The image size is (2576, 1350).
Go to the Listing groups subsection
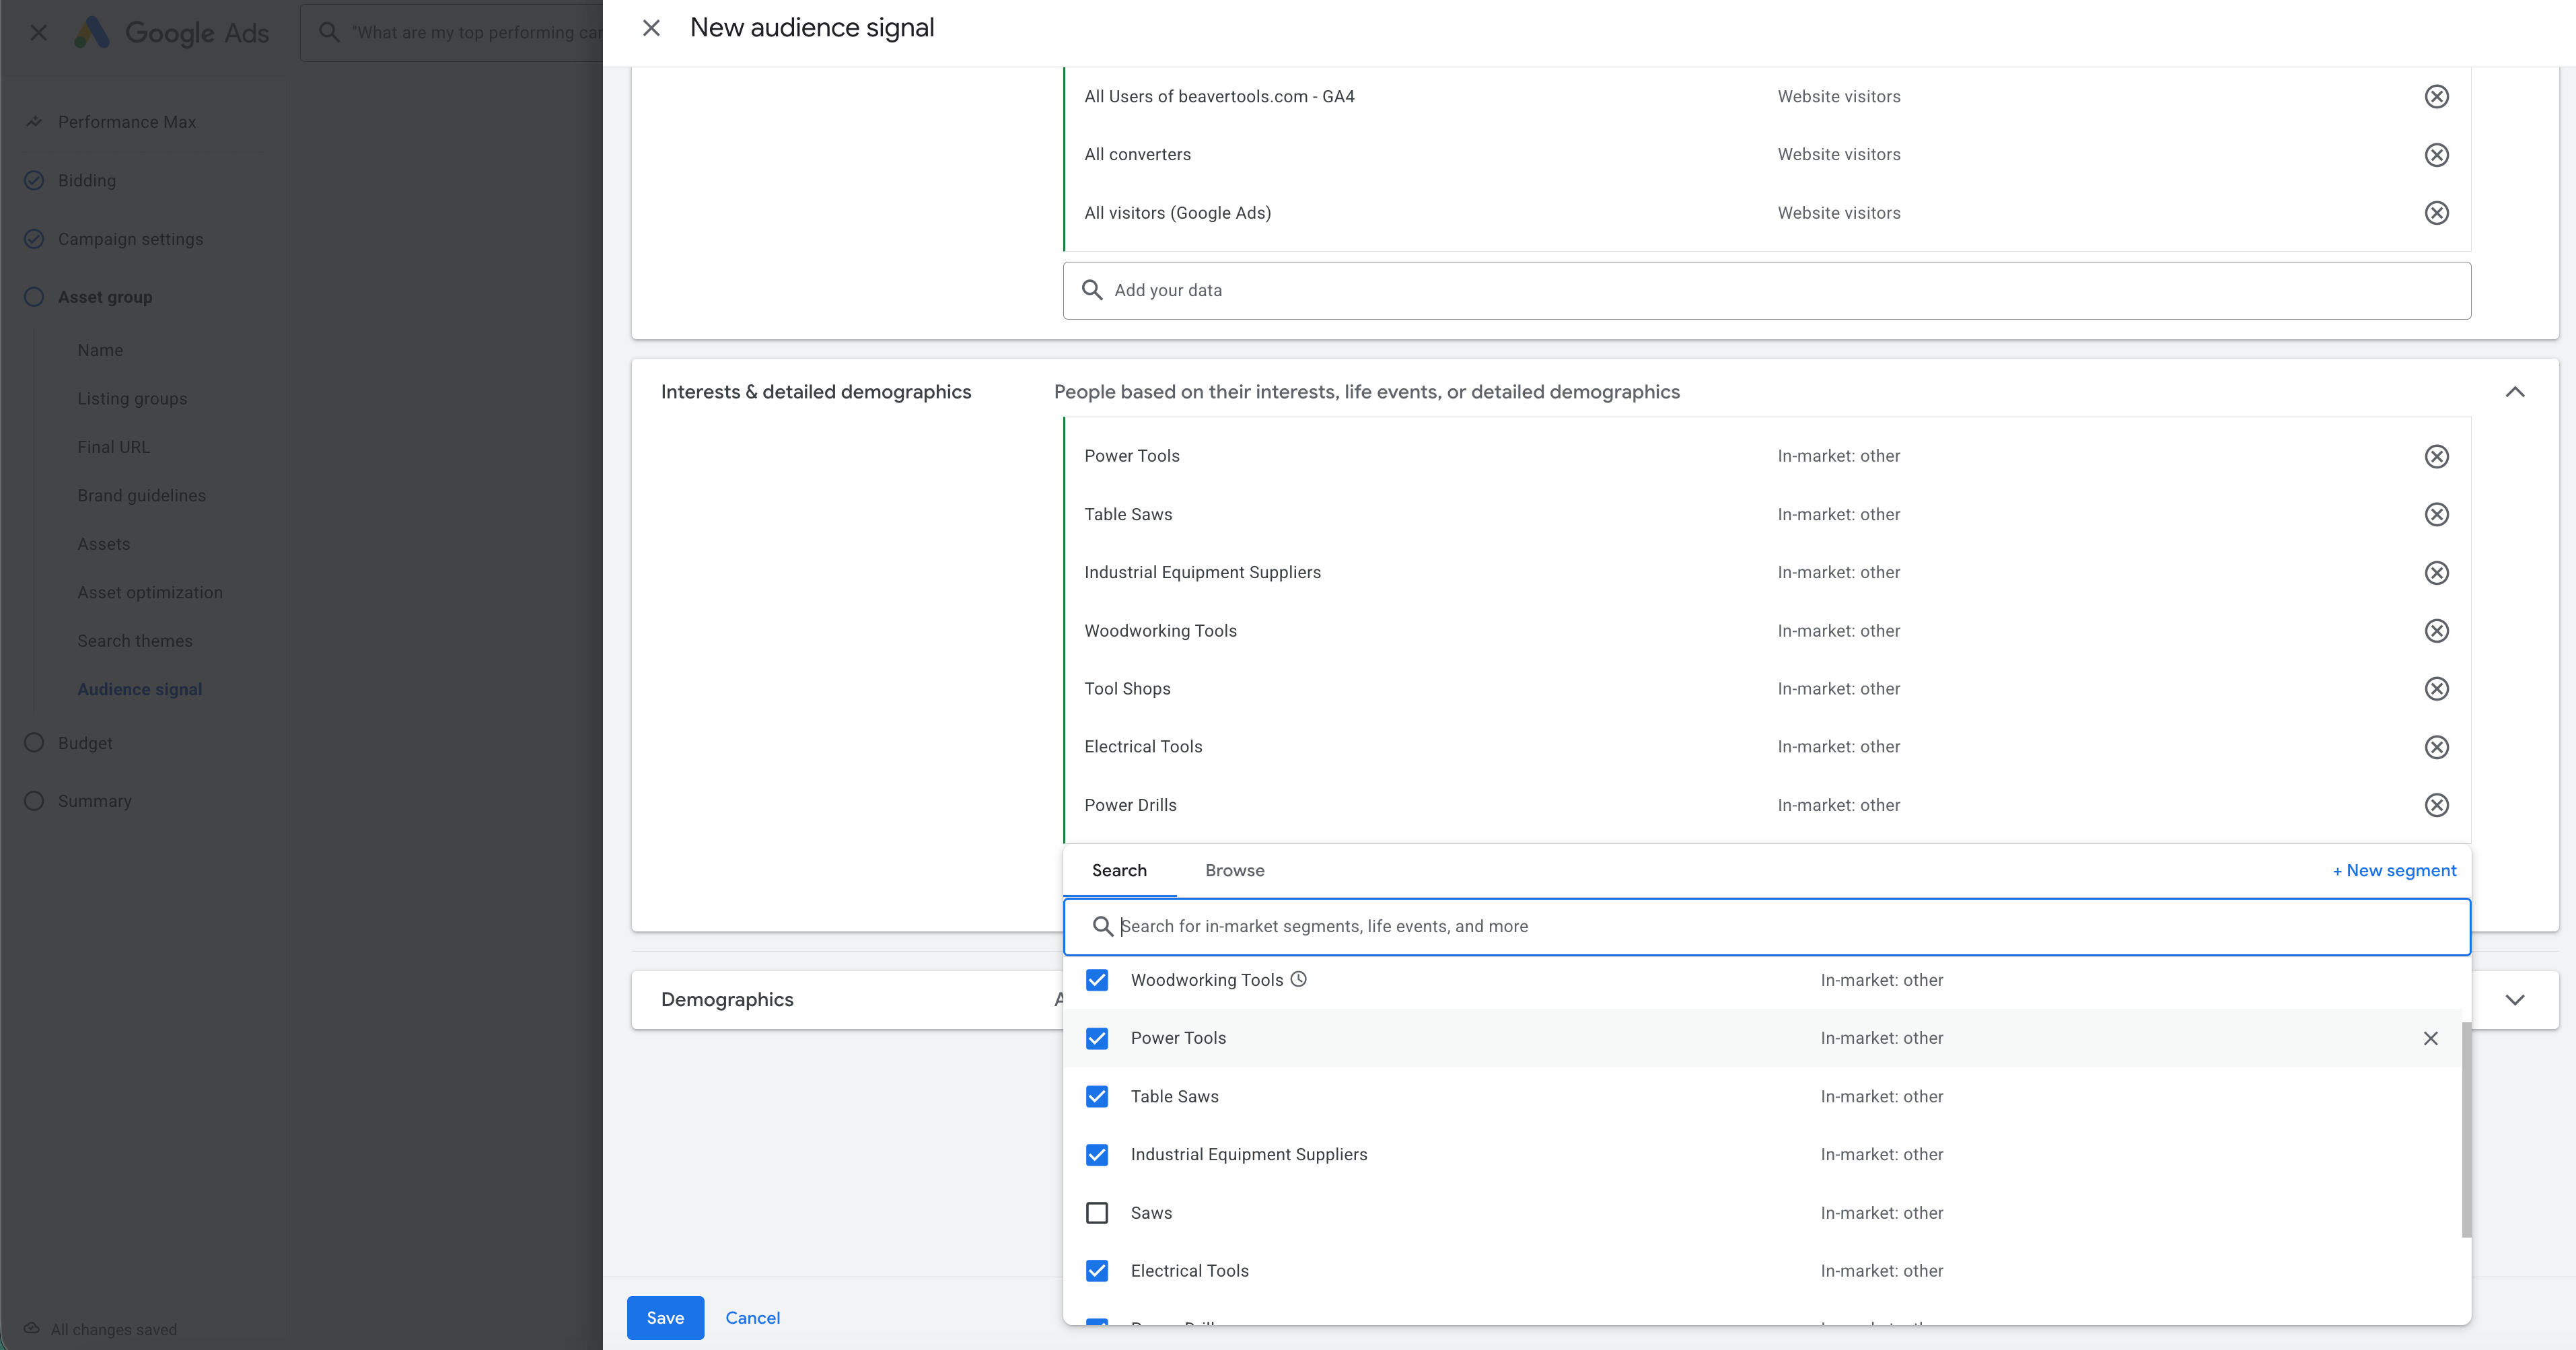pos(132,398)
